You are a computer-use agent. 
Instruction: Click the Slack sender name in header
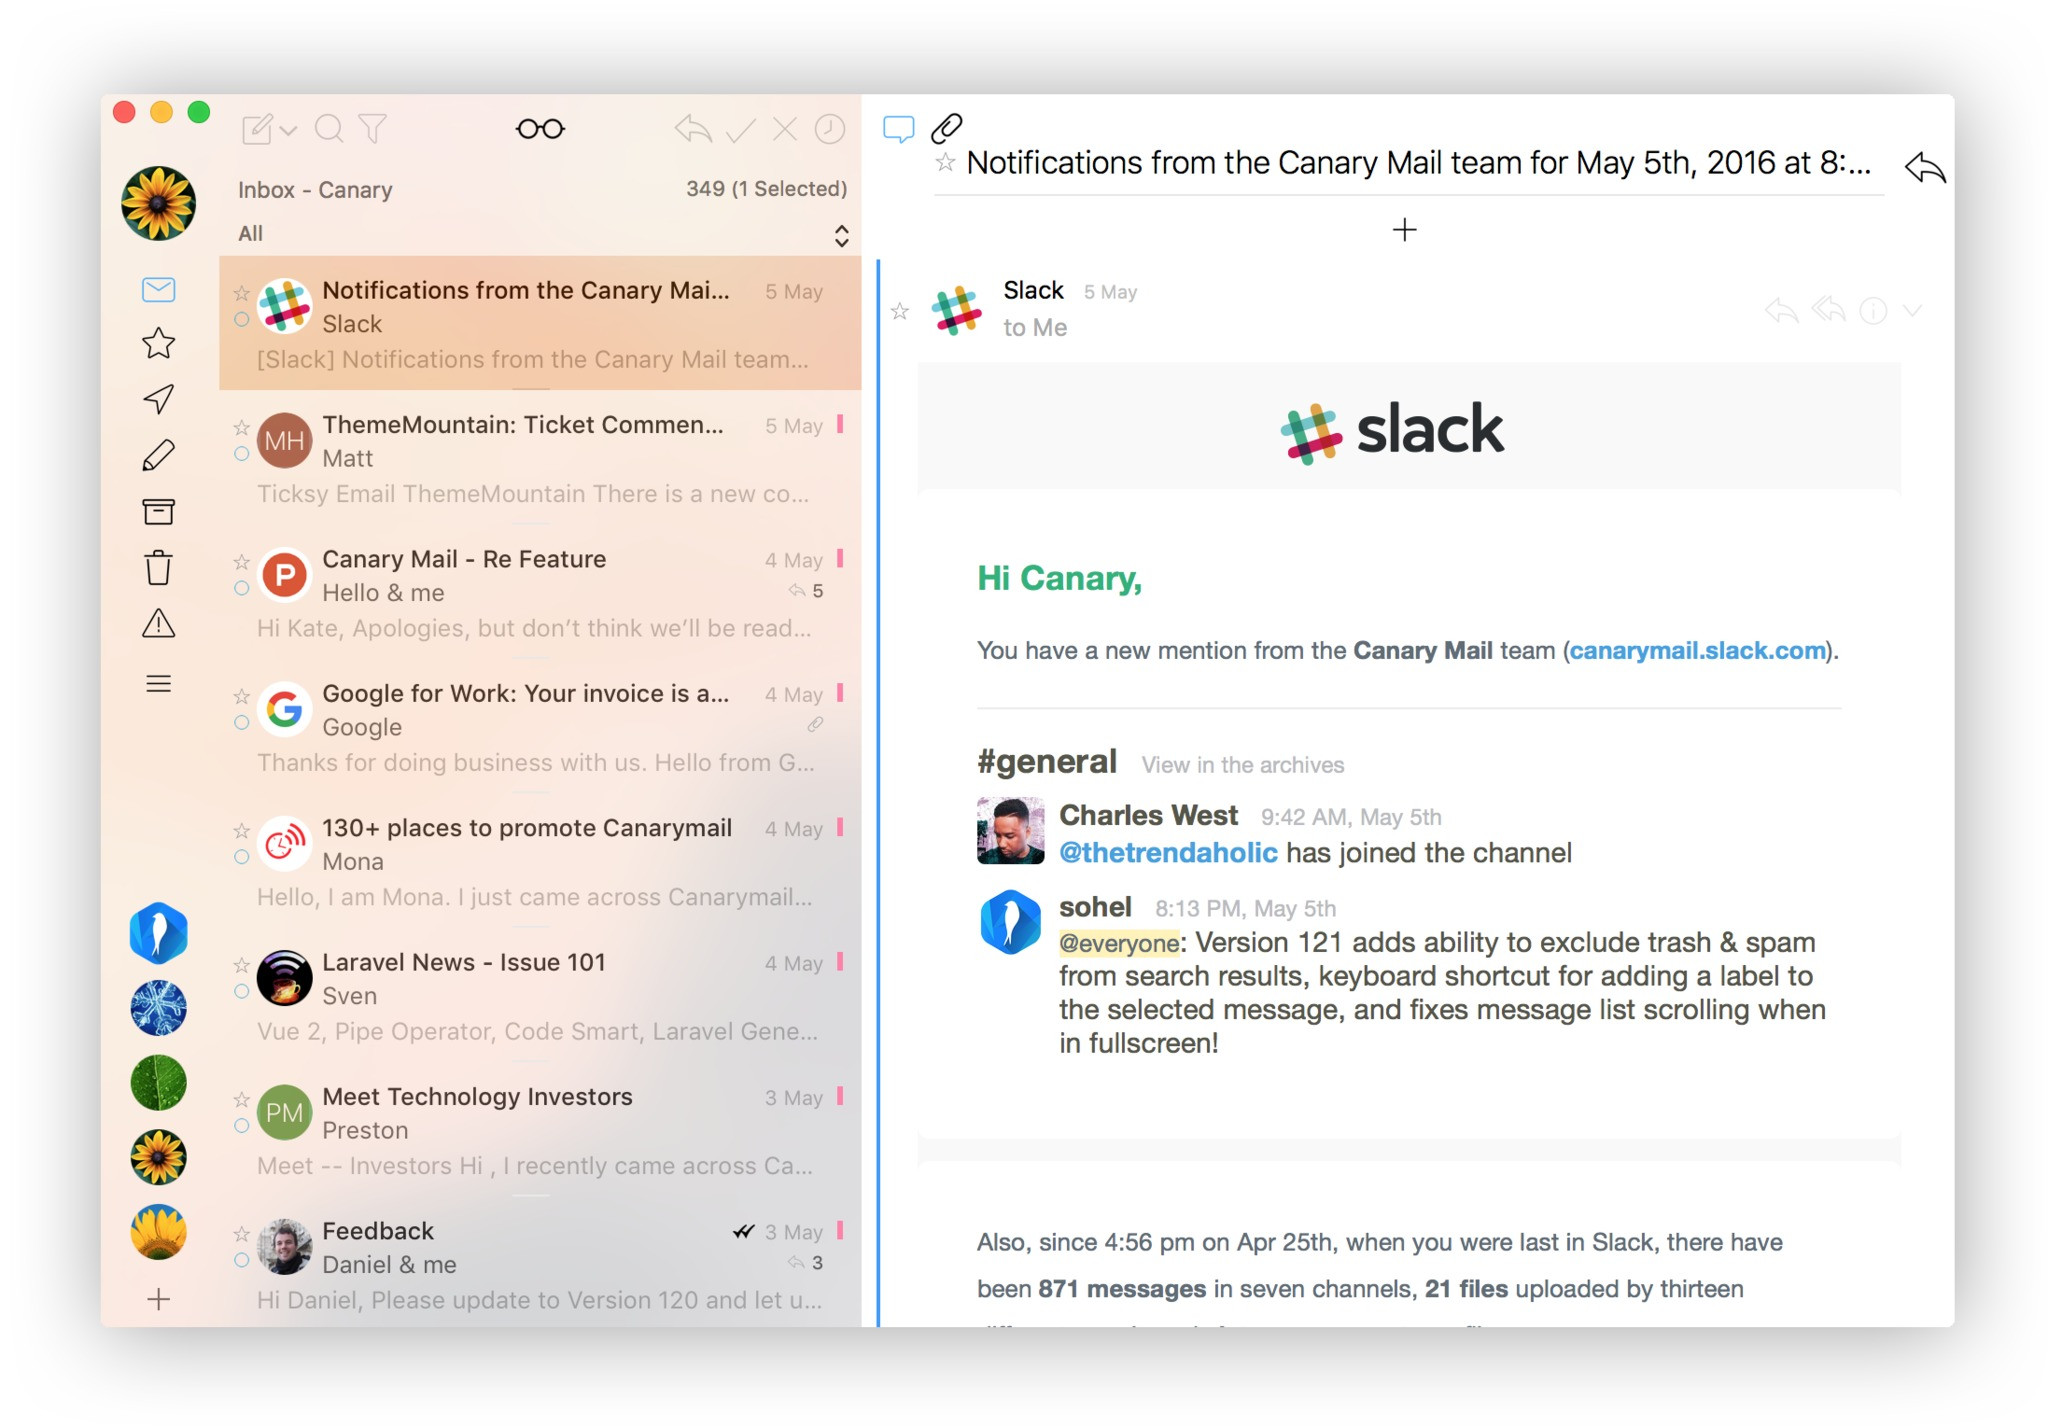[x=1033, y=291]
